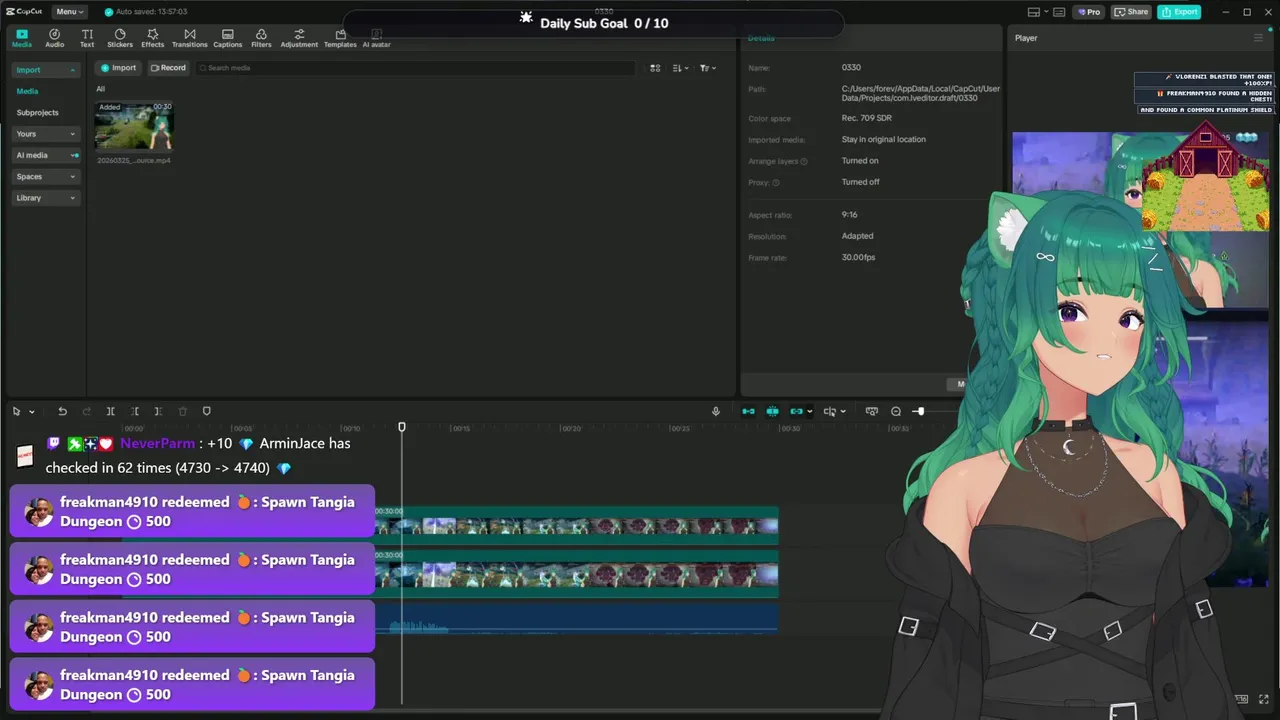
Task: Open the pointer tool dropdown arrow
Action: 32,412
